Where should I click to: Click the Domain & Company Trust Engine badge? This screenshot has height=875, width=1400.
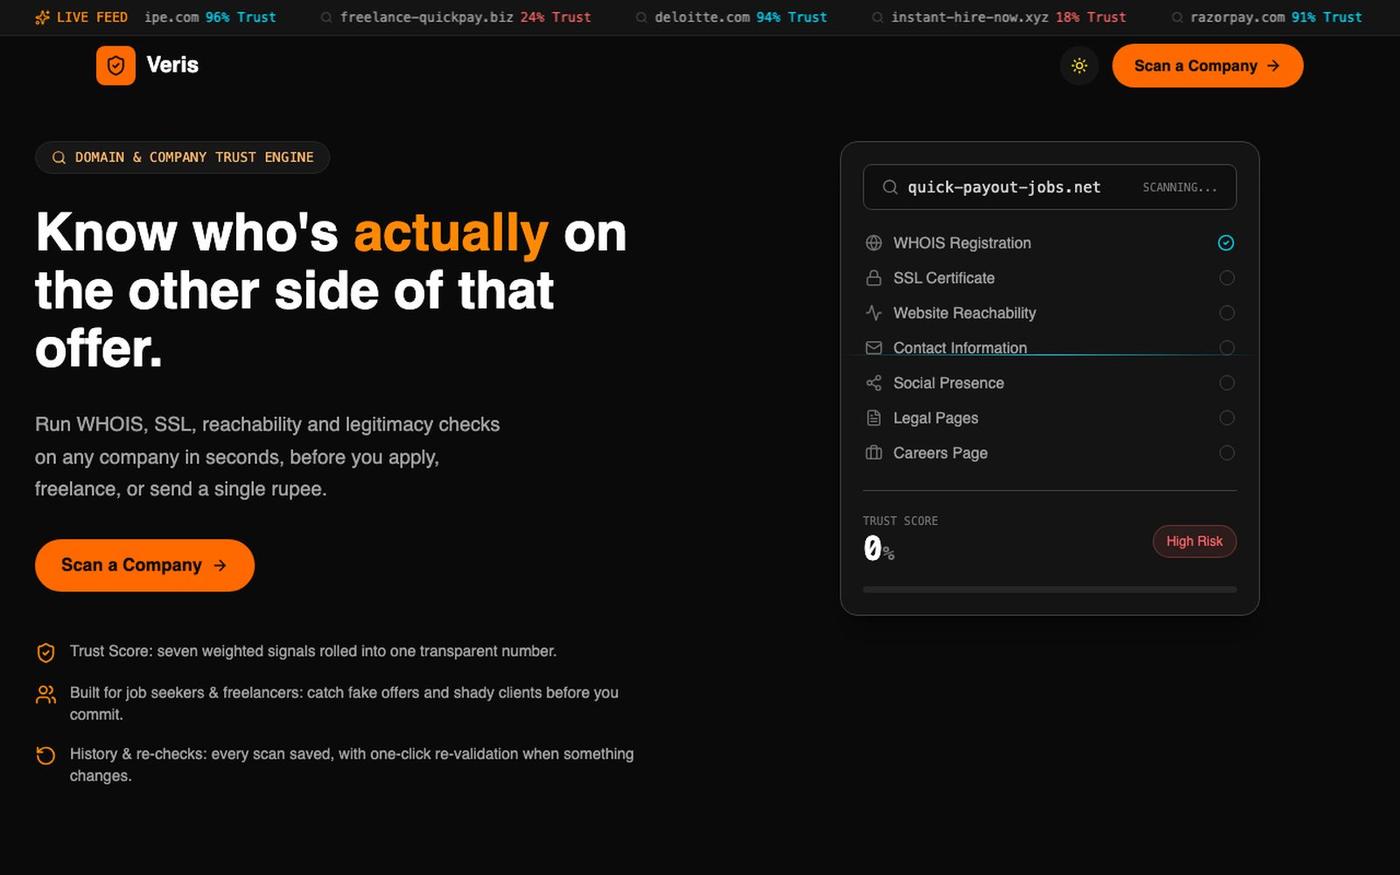pyautogui.click(x=182, y=157)
